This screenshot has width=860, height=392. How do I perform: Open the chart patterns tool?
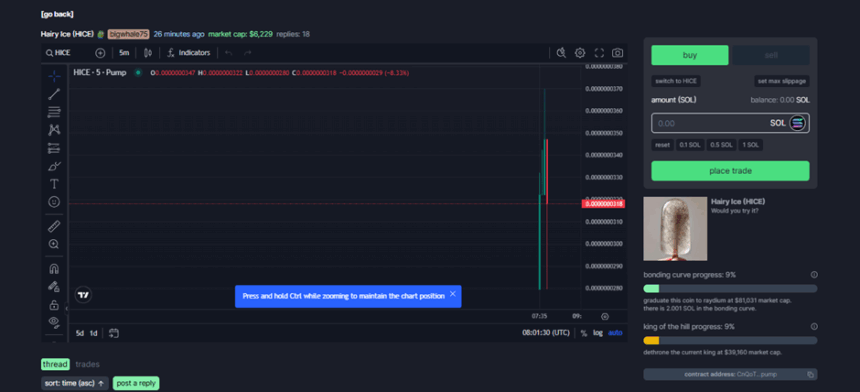(54, 130)
